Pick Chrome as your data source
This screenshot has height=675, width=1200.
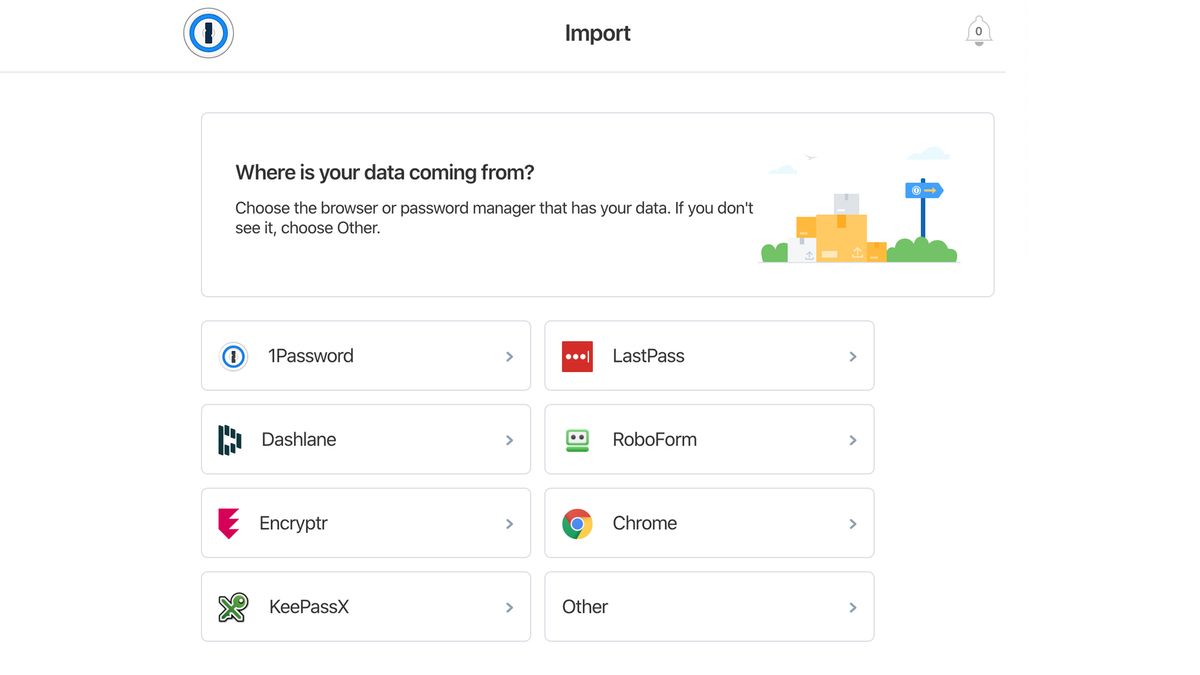point(708,523)
